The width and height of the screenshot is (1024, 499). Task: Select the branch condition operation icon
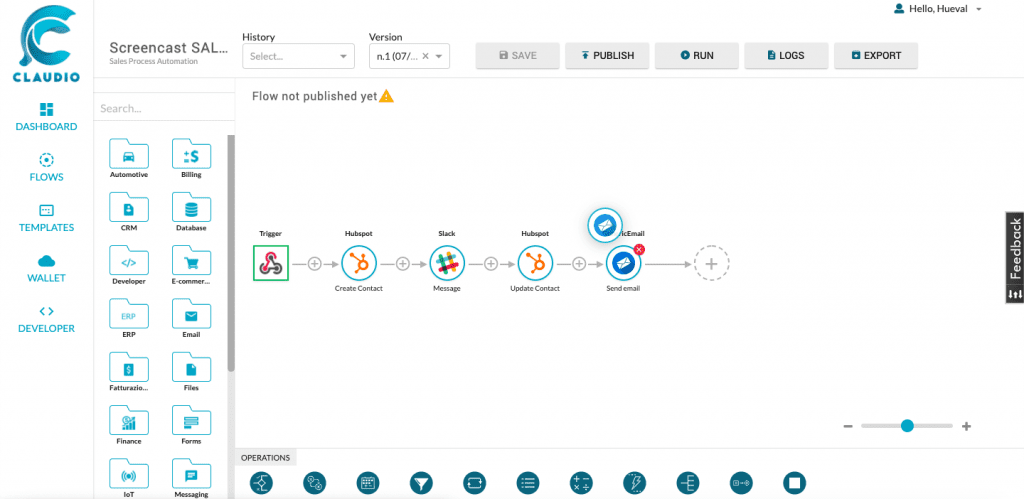262,483
